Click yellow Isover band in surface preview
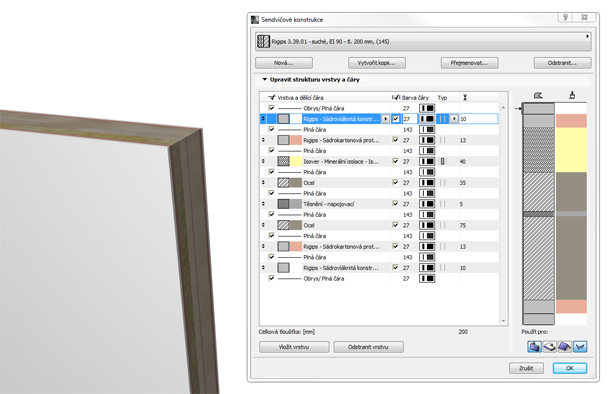Image resolution: width=610 pixels, height=394 pixels. (x=571, y=150)
